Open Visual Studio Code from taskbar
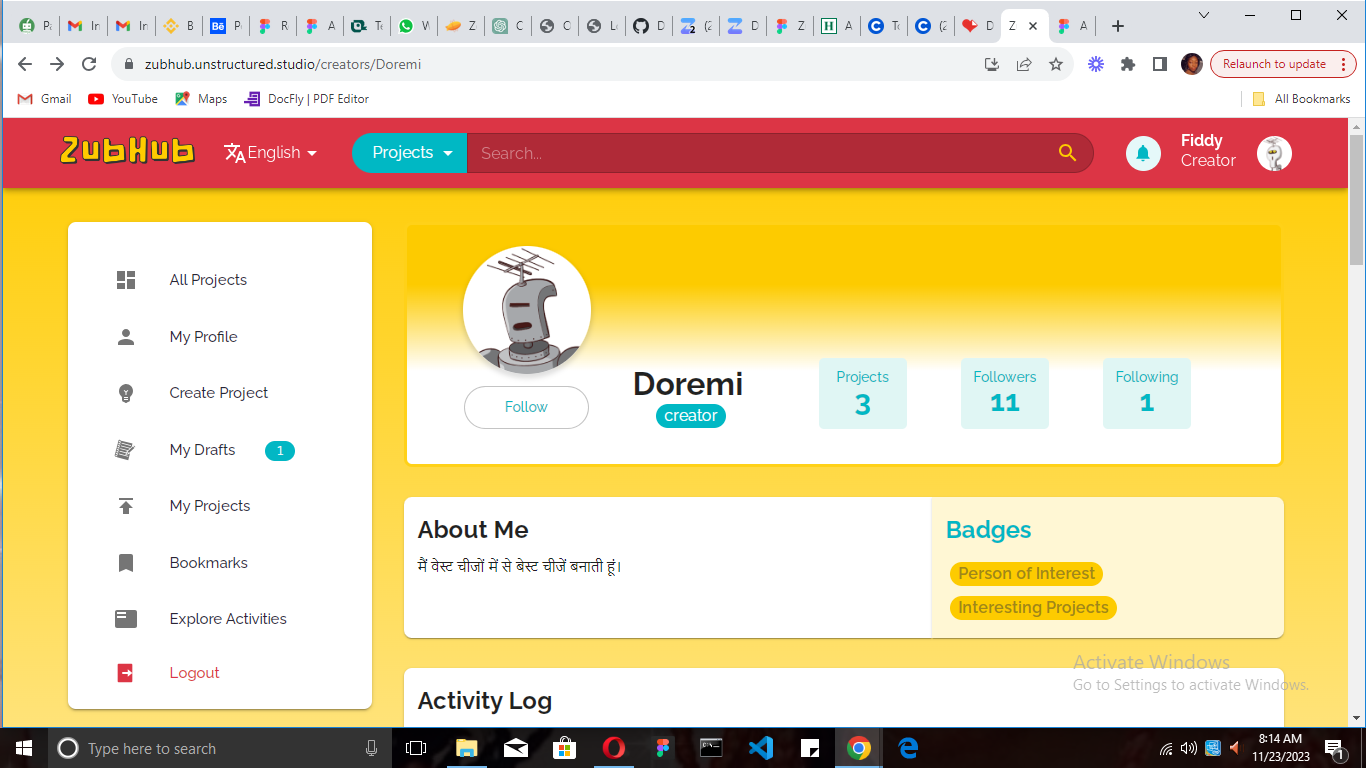This screenshot has height=768, width=1366. 761,748
